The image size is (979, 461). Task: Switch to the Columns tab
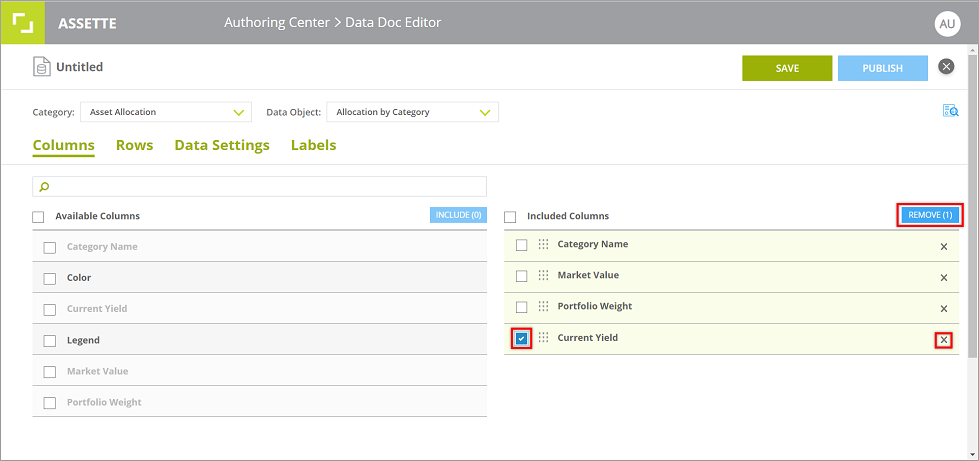click(x=64, y=146)
